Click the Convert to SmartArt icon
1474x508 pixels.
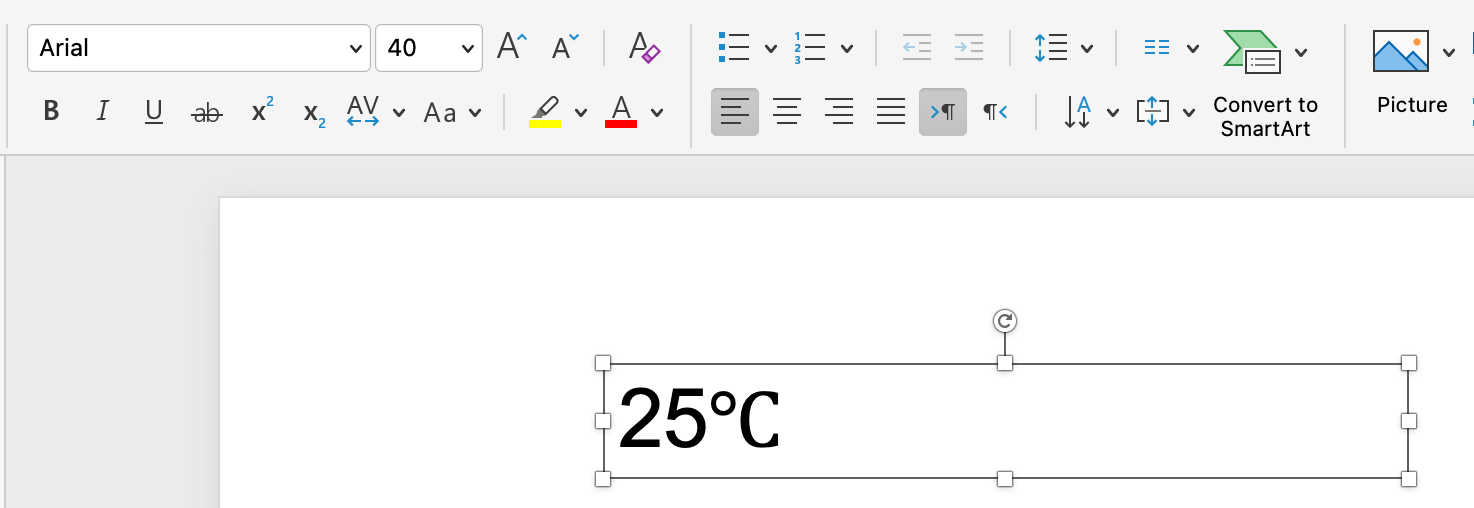[x=1252, y=51]
